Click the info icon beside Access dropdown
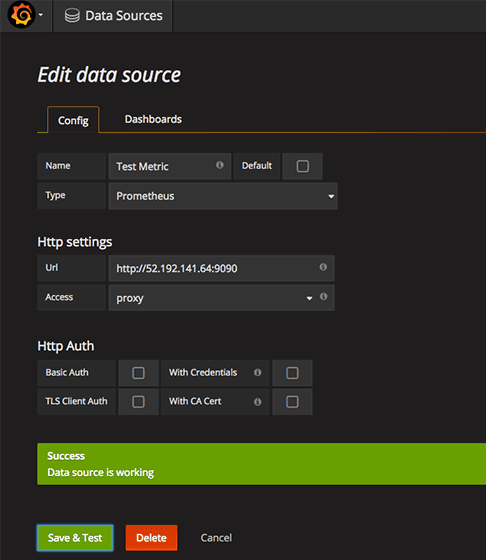The width and height of the screenshot is (486, 560). 324,296
